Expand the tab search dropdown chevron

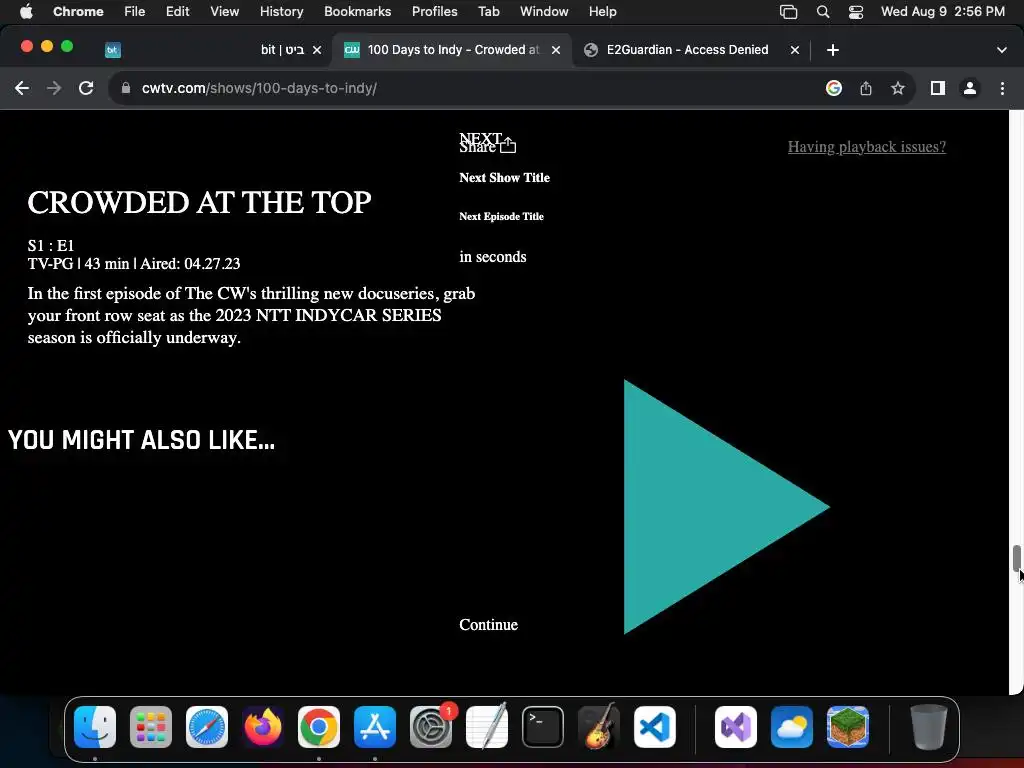[1001, 50]
